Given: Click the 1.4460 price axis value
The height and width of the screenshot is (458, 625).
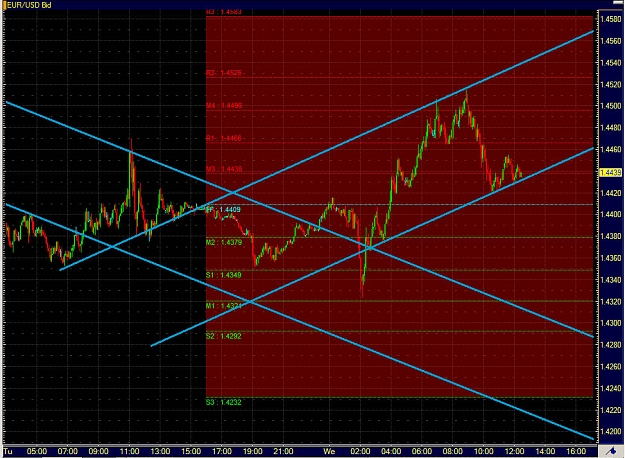Looking at the screenshot, I should tap(611, 149).
